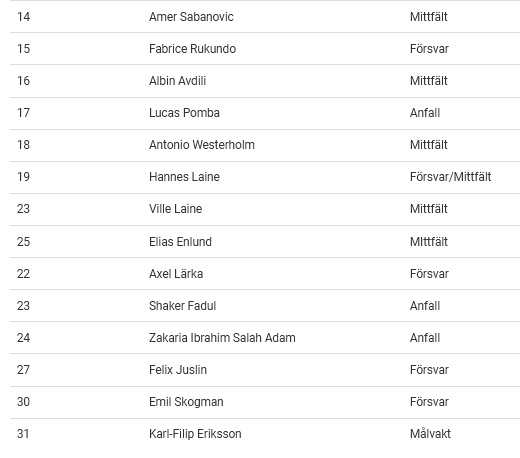Viewport: 520px width, 458px height.
Task: Click jersey number 14
Action: (23, 17)
